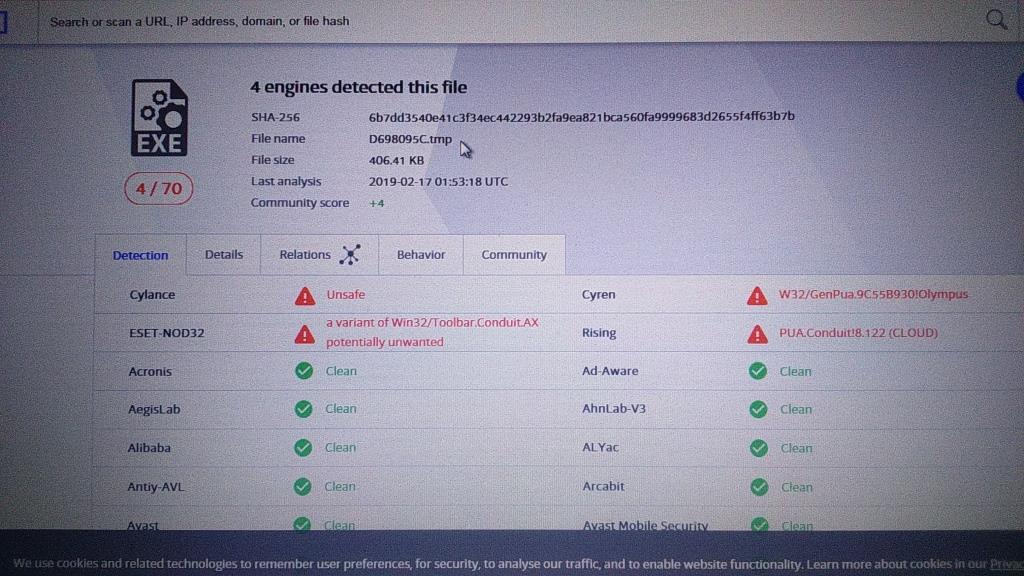The width and height of the screenshot is (1024, 576).
Task: Click Acronis 'Clean' result
Action: pyautogui.click(x=341, y=371)
